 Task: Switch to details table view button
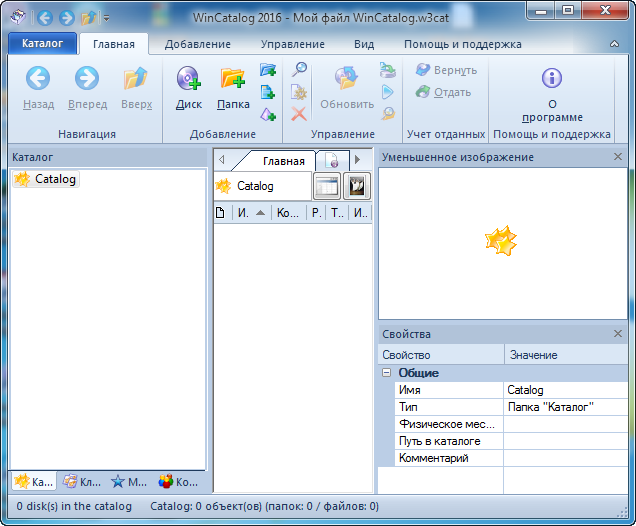[x=326, y=186]
